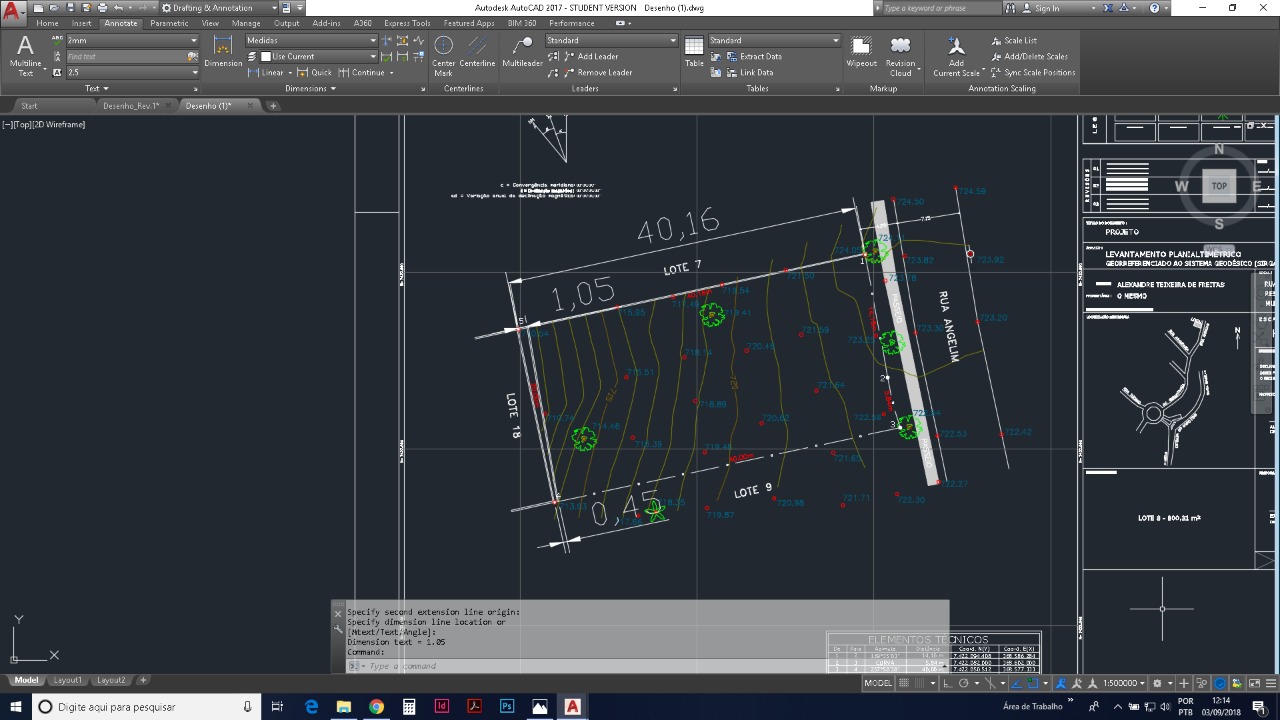1280x720 pixels.
Task: Click Add Current Scale icon
Action: tap(956, 54)
